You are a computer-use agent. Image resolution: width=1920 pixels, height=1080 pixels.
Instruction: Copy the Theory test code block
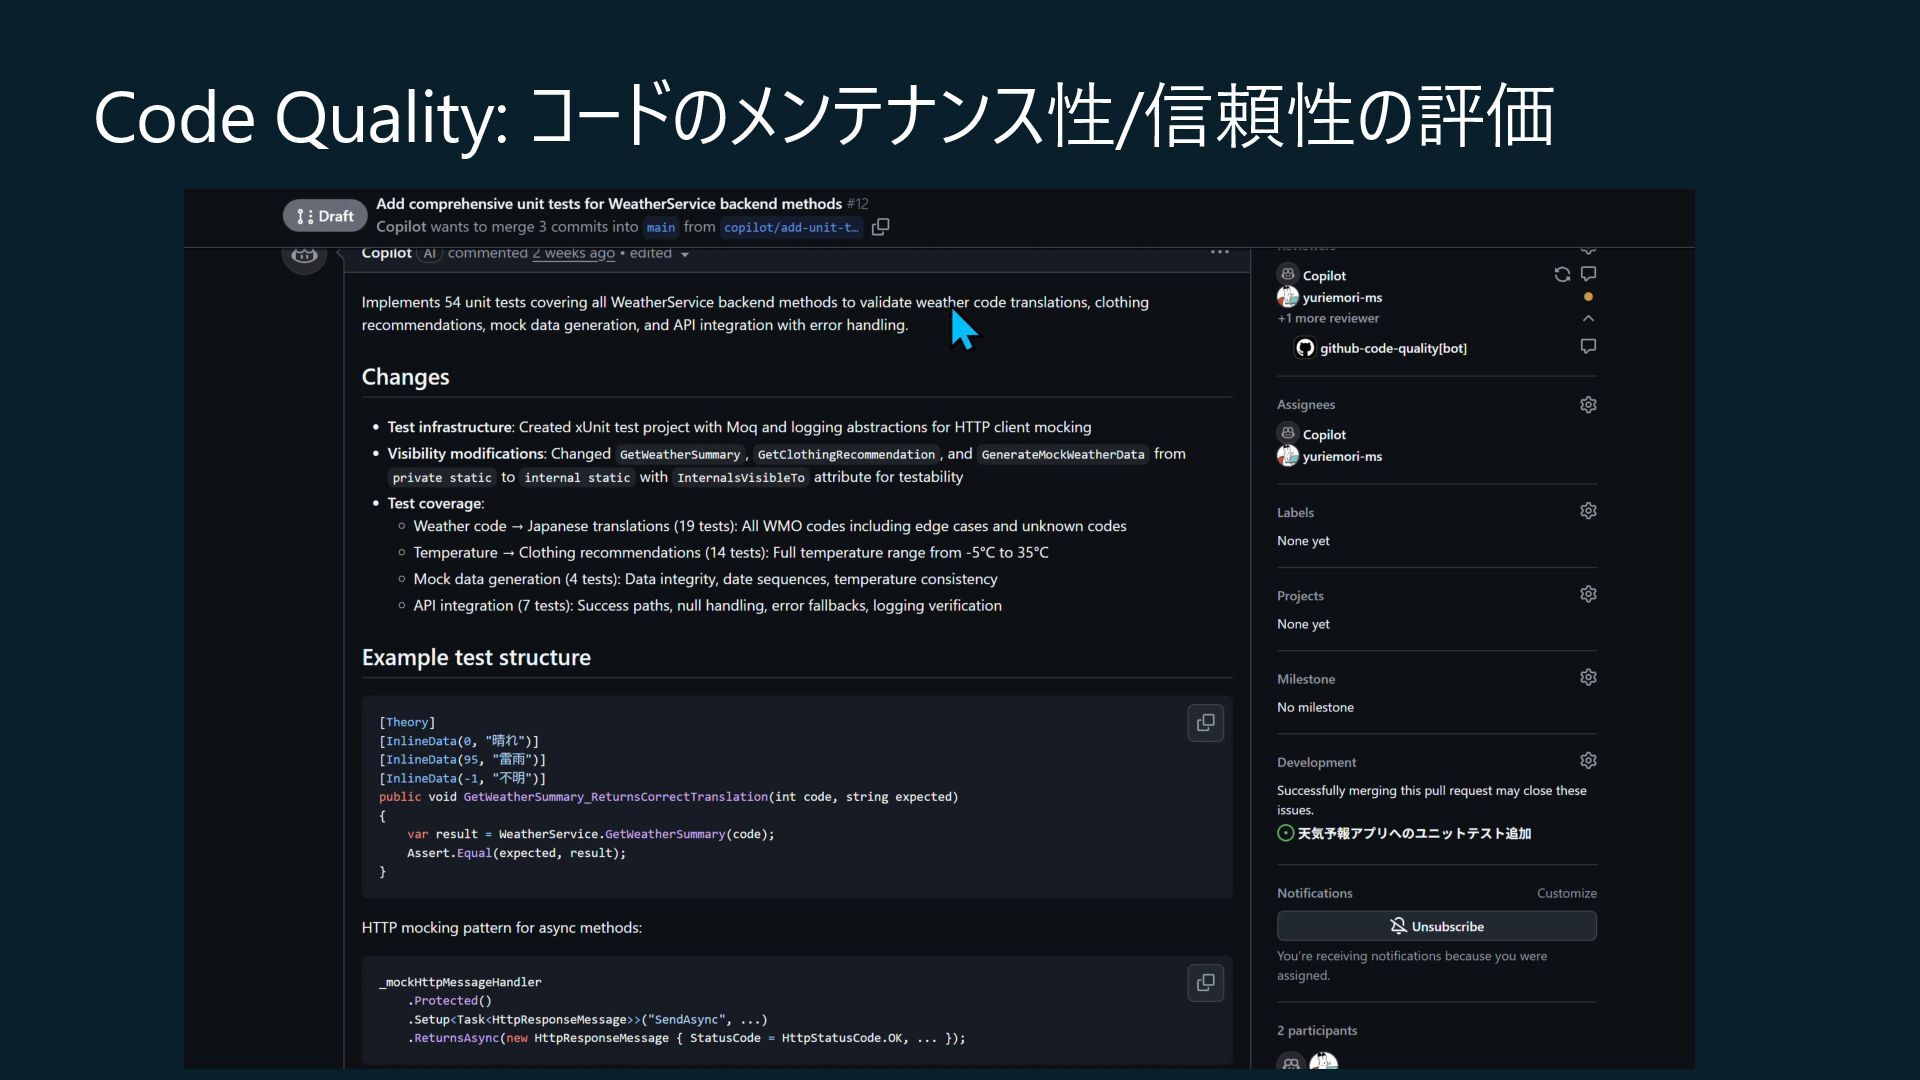[1205, 722]
